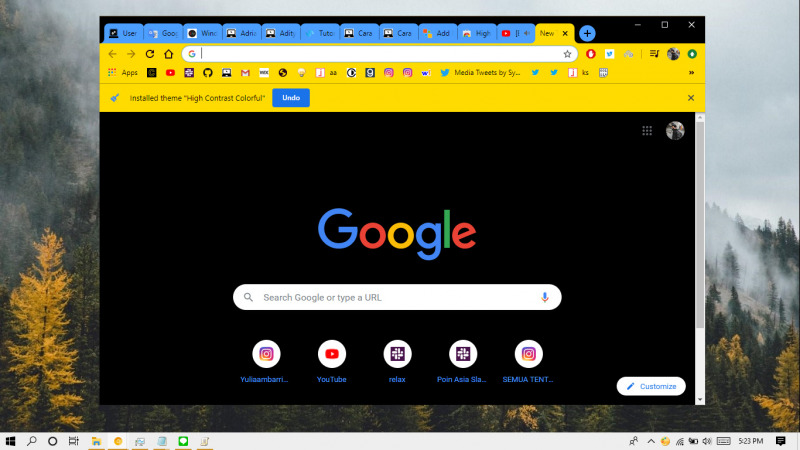Screen dimensions: 800x450
Task: Open the 'ks' bookmark
Action: (579, 73)
